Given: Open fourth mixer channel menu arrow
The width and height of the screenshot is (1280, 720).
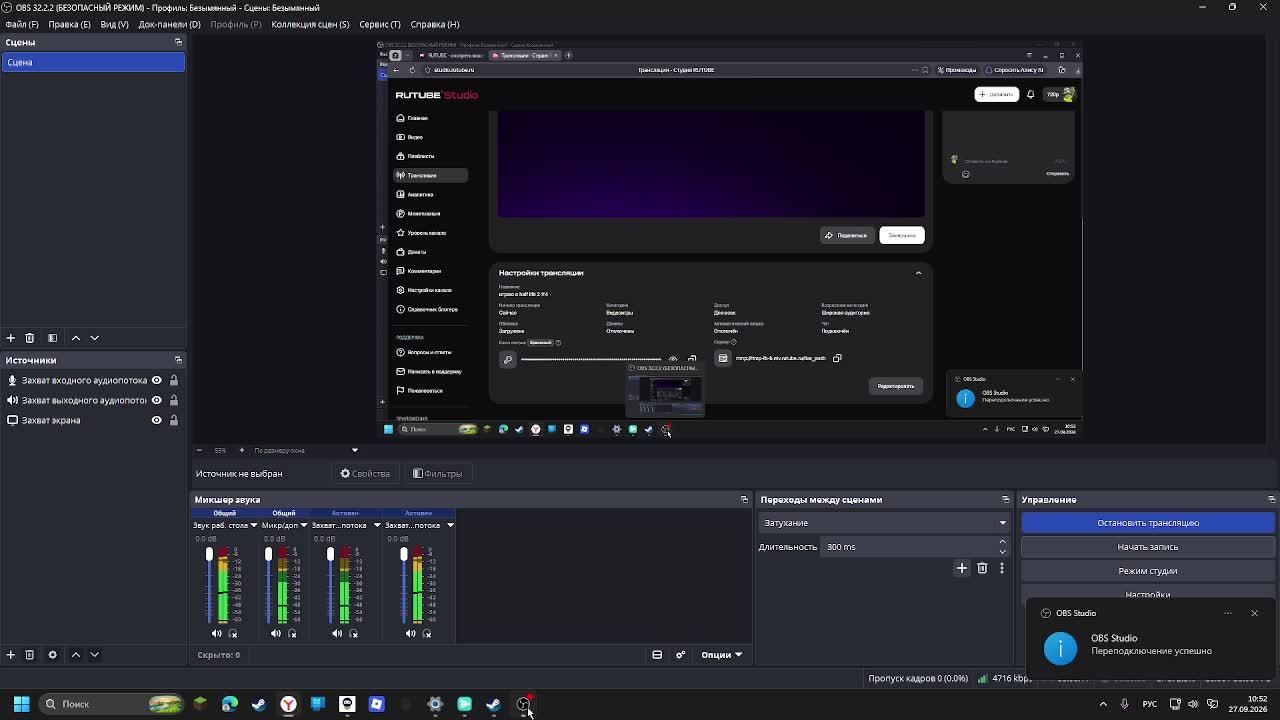Looking at the screenshot, I should (450, 525).
